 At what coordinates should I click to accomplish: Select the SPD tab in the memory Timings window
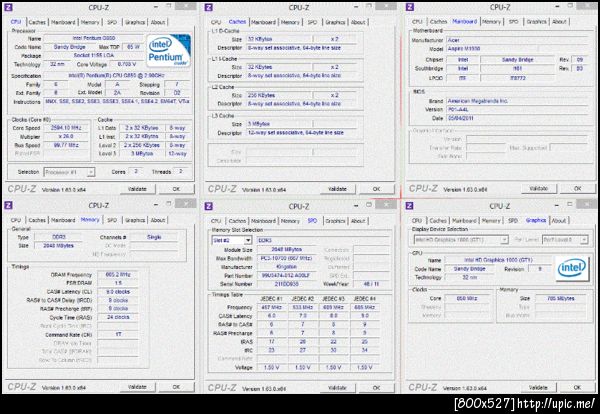pyautogui.click(x=112, y=220)
